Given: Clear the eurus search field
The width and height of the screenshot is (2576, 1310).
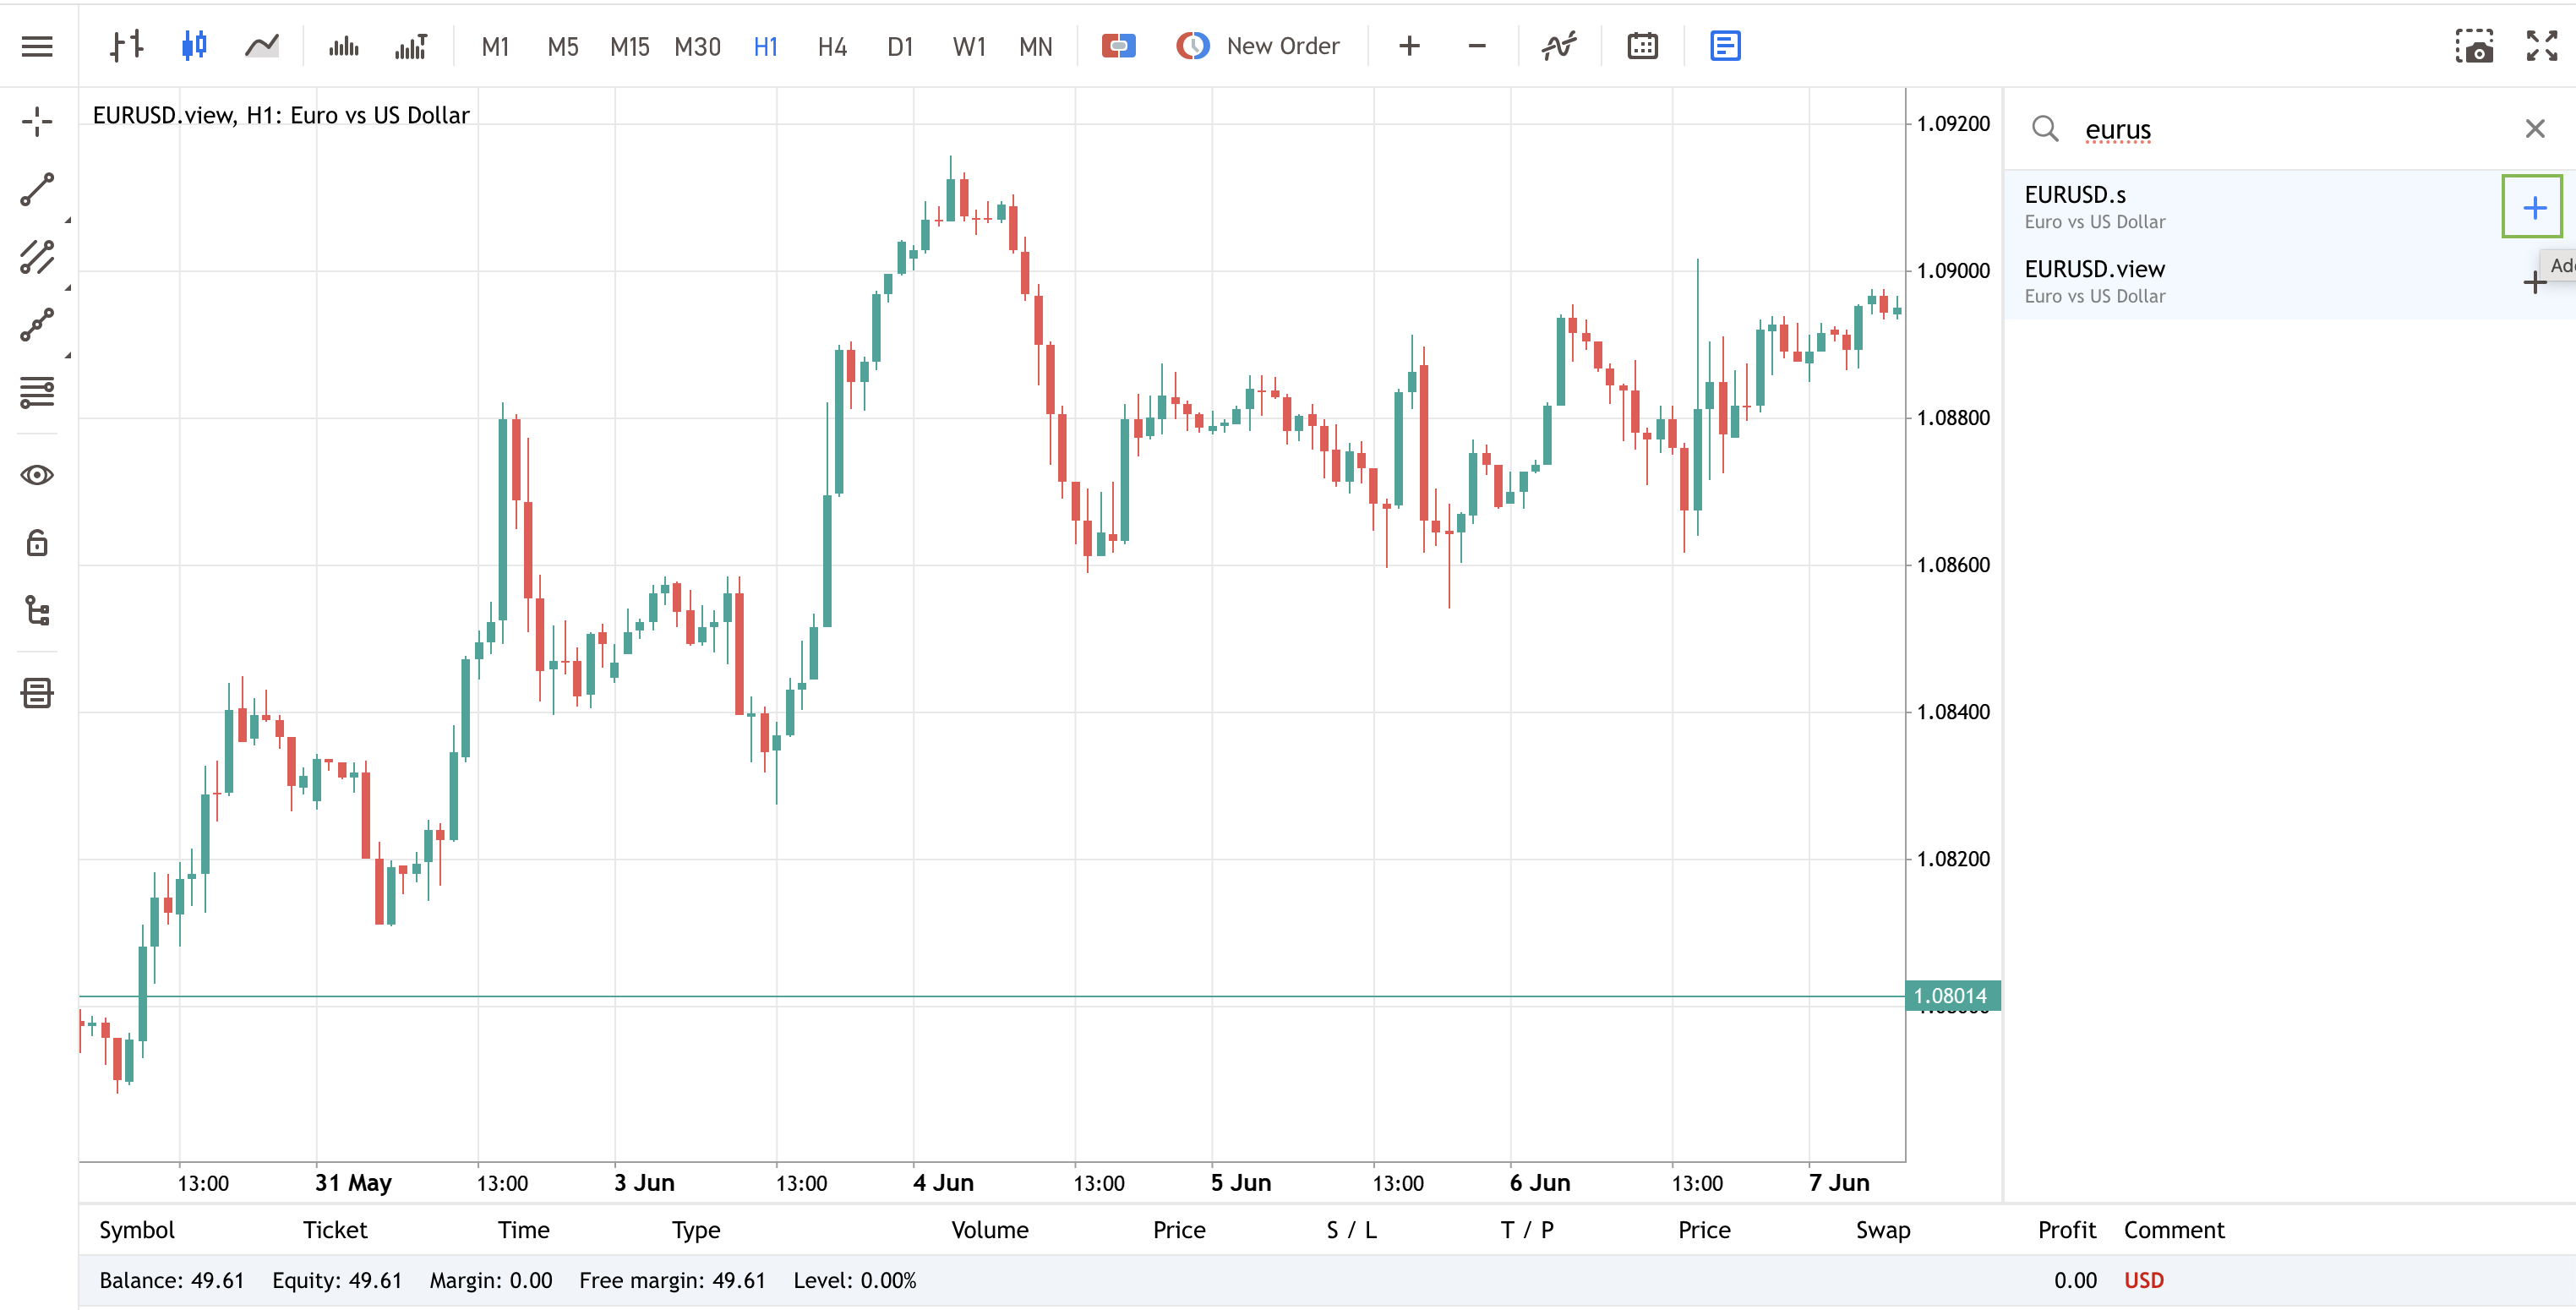Looking at the screenshot, I should (x=2535, y=128).
